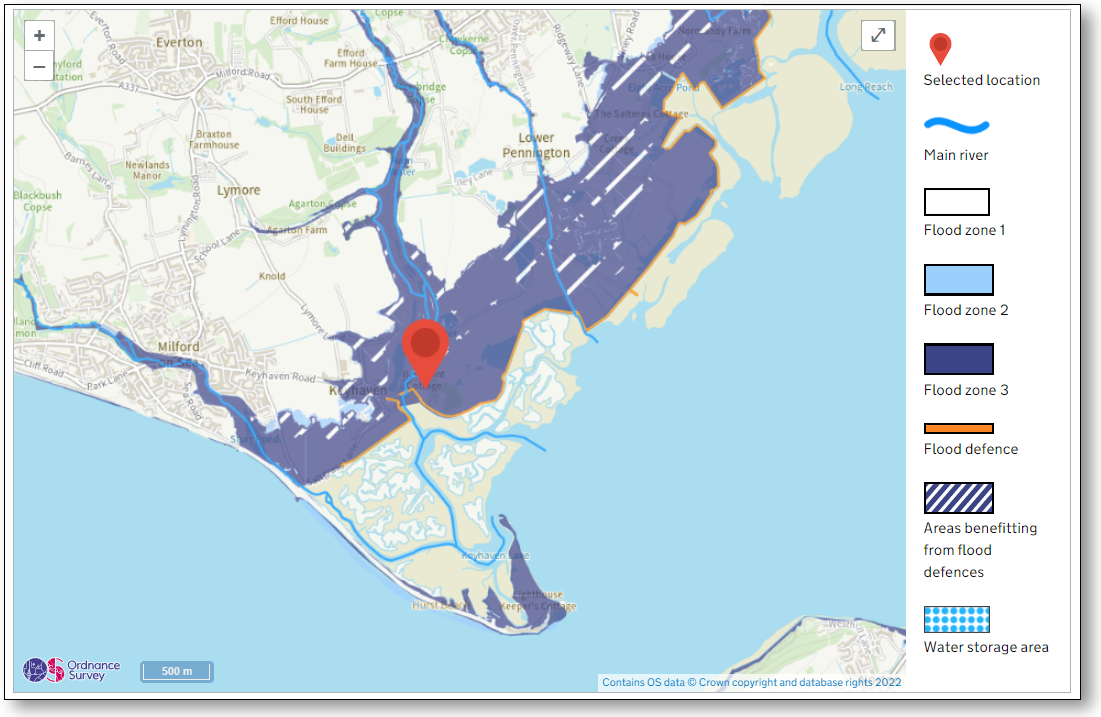This screenshot has height=717, width=1101.
Task: Click the Selected location legend text
Action: (981, 80)
